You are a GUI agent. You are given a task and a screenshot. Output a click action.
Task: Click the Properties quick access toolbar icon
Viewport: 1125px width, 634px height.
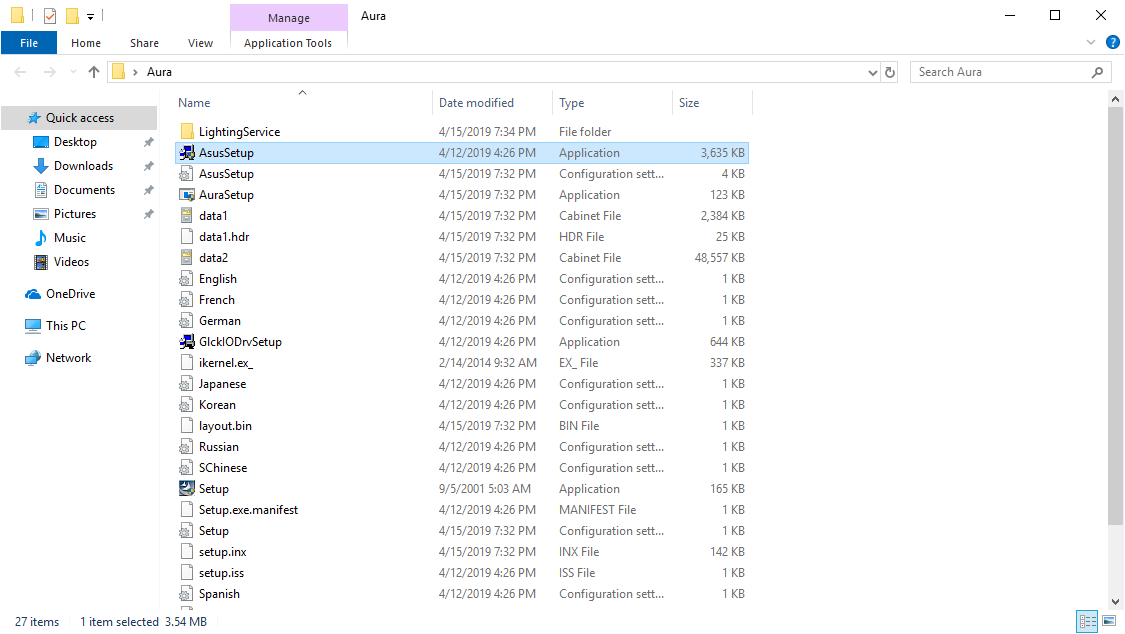click(x=50, y=15)
